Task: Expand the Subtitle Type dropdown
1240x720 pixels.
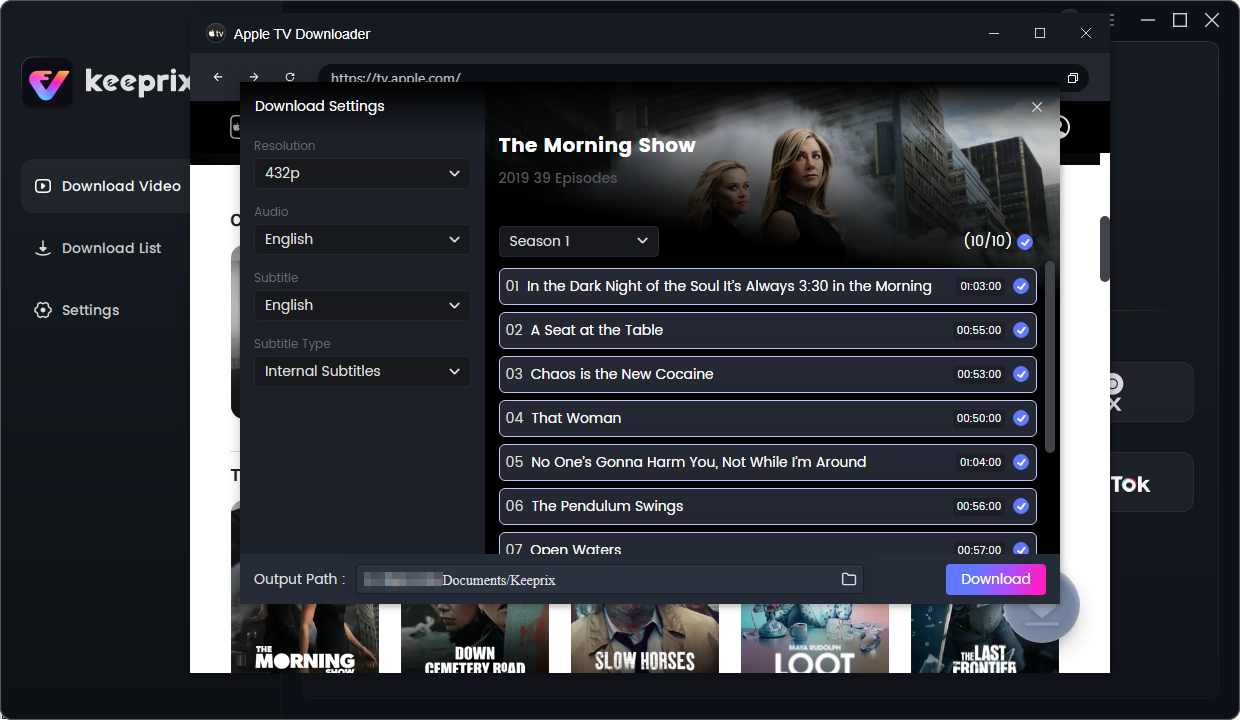Action: (x=362, y=371)
